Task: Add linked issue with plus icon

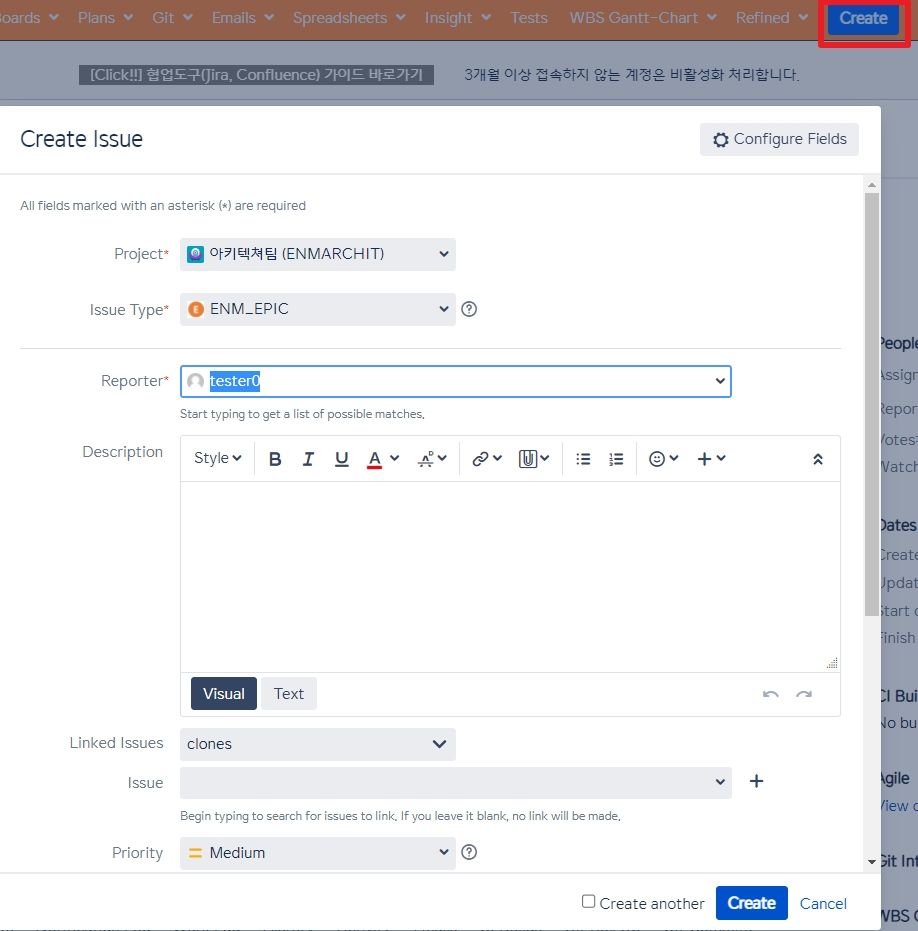Action: [x=756, y=781]
